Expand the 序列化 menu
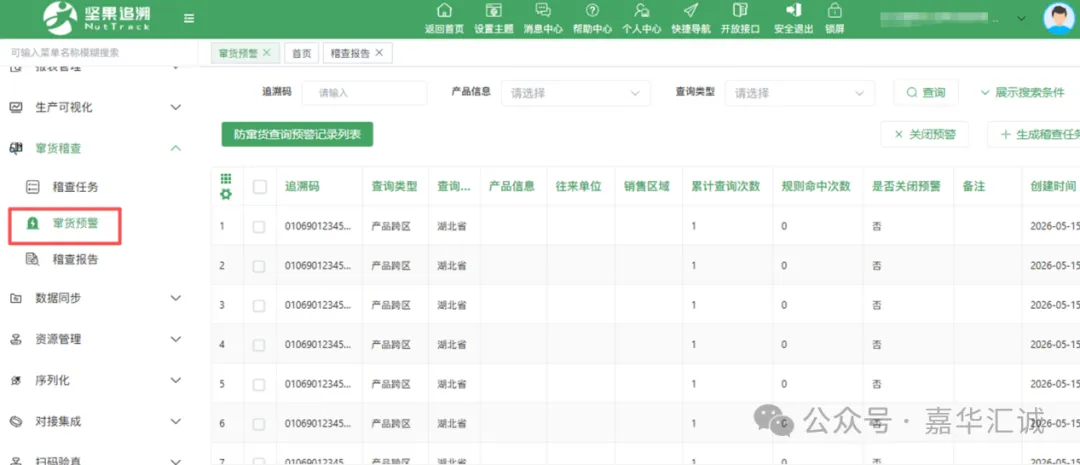 176,380
